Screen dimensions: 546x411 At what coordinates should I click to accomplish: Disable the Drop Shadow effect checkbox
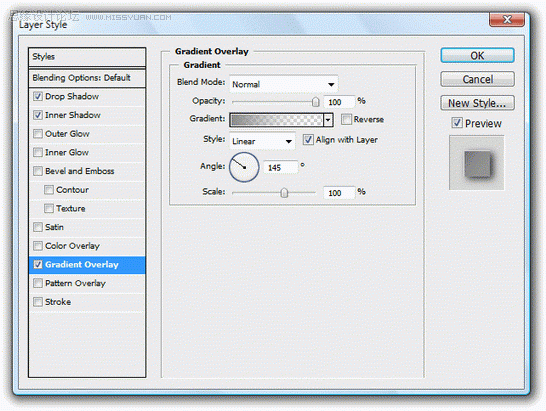pyautogui.click(x=38, y=96)
